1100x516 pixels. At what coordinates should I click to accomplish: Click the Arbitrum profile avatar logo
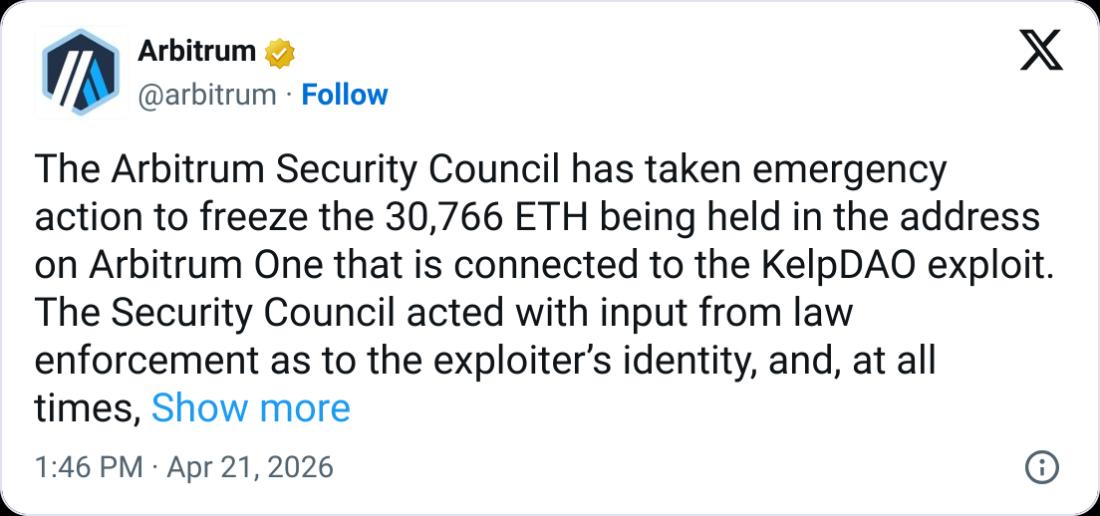(x=79, y=73)
